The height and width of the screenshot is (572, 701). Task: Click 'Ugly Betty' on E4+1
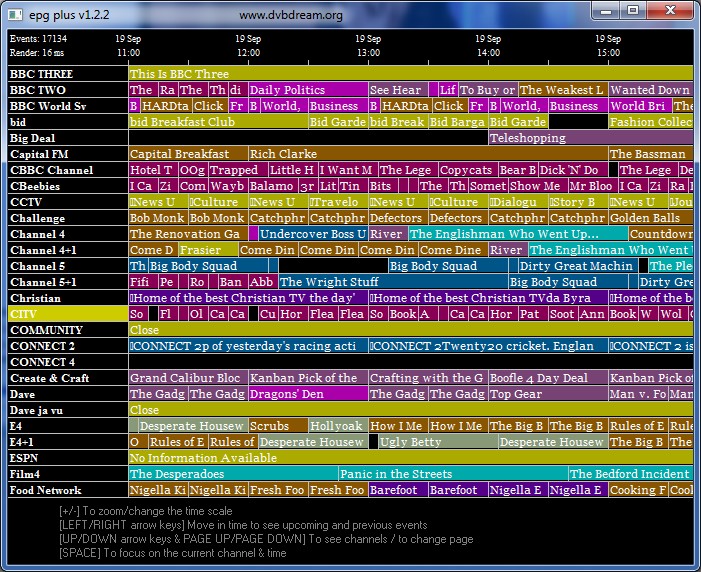pyautogui.click(x=438, y=442)
